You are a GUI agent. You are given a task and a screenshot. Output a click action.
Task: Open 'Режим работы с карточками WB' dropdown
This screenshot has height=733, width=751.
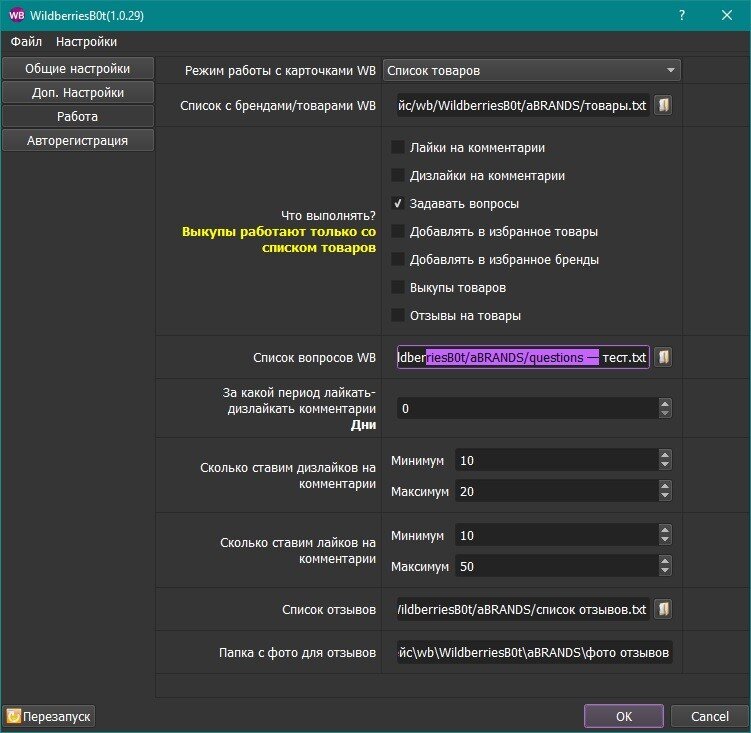532,70
